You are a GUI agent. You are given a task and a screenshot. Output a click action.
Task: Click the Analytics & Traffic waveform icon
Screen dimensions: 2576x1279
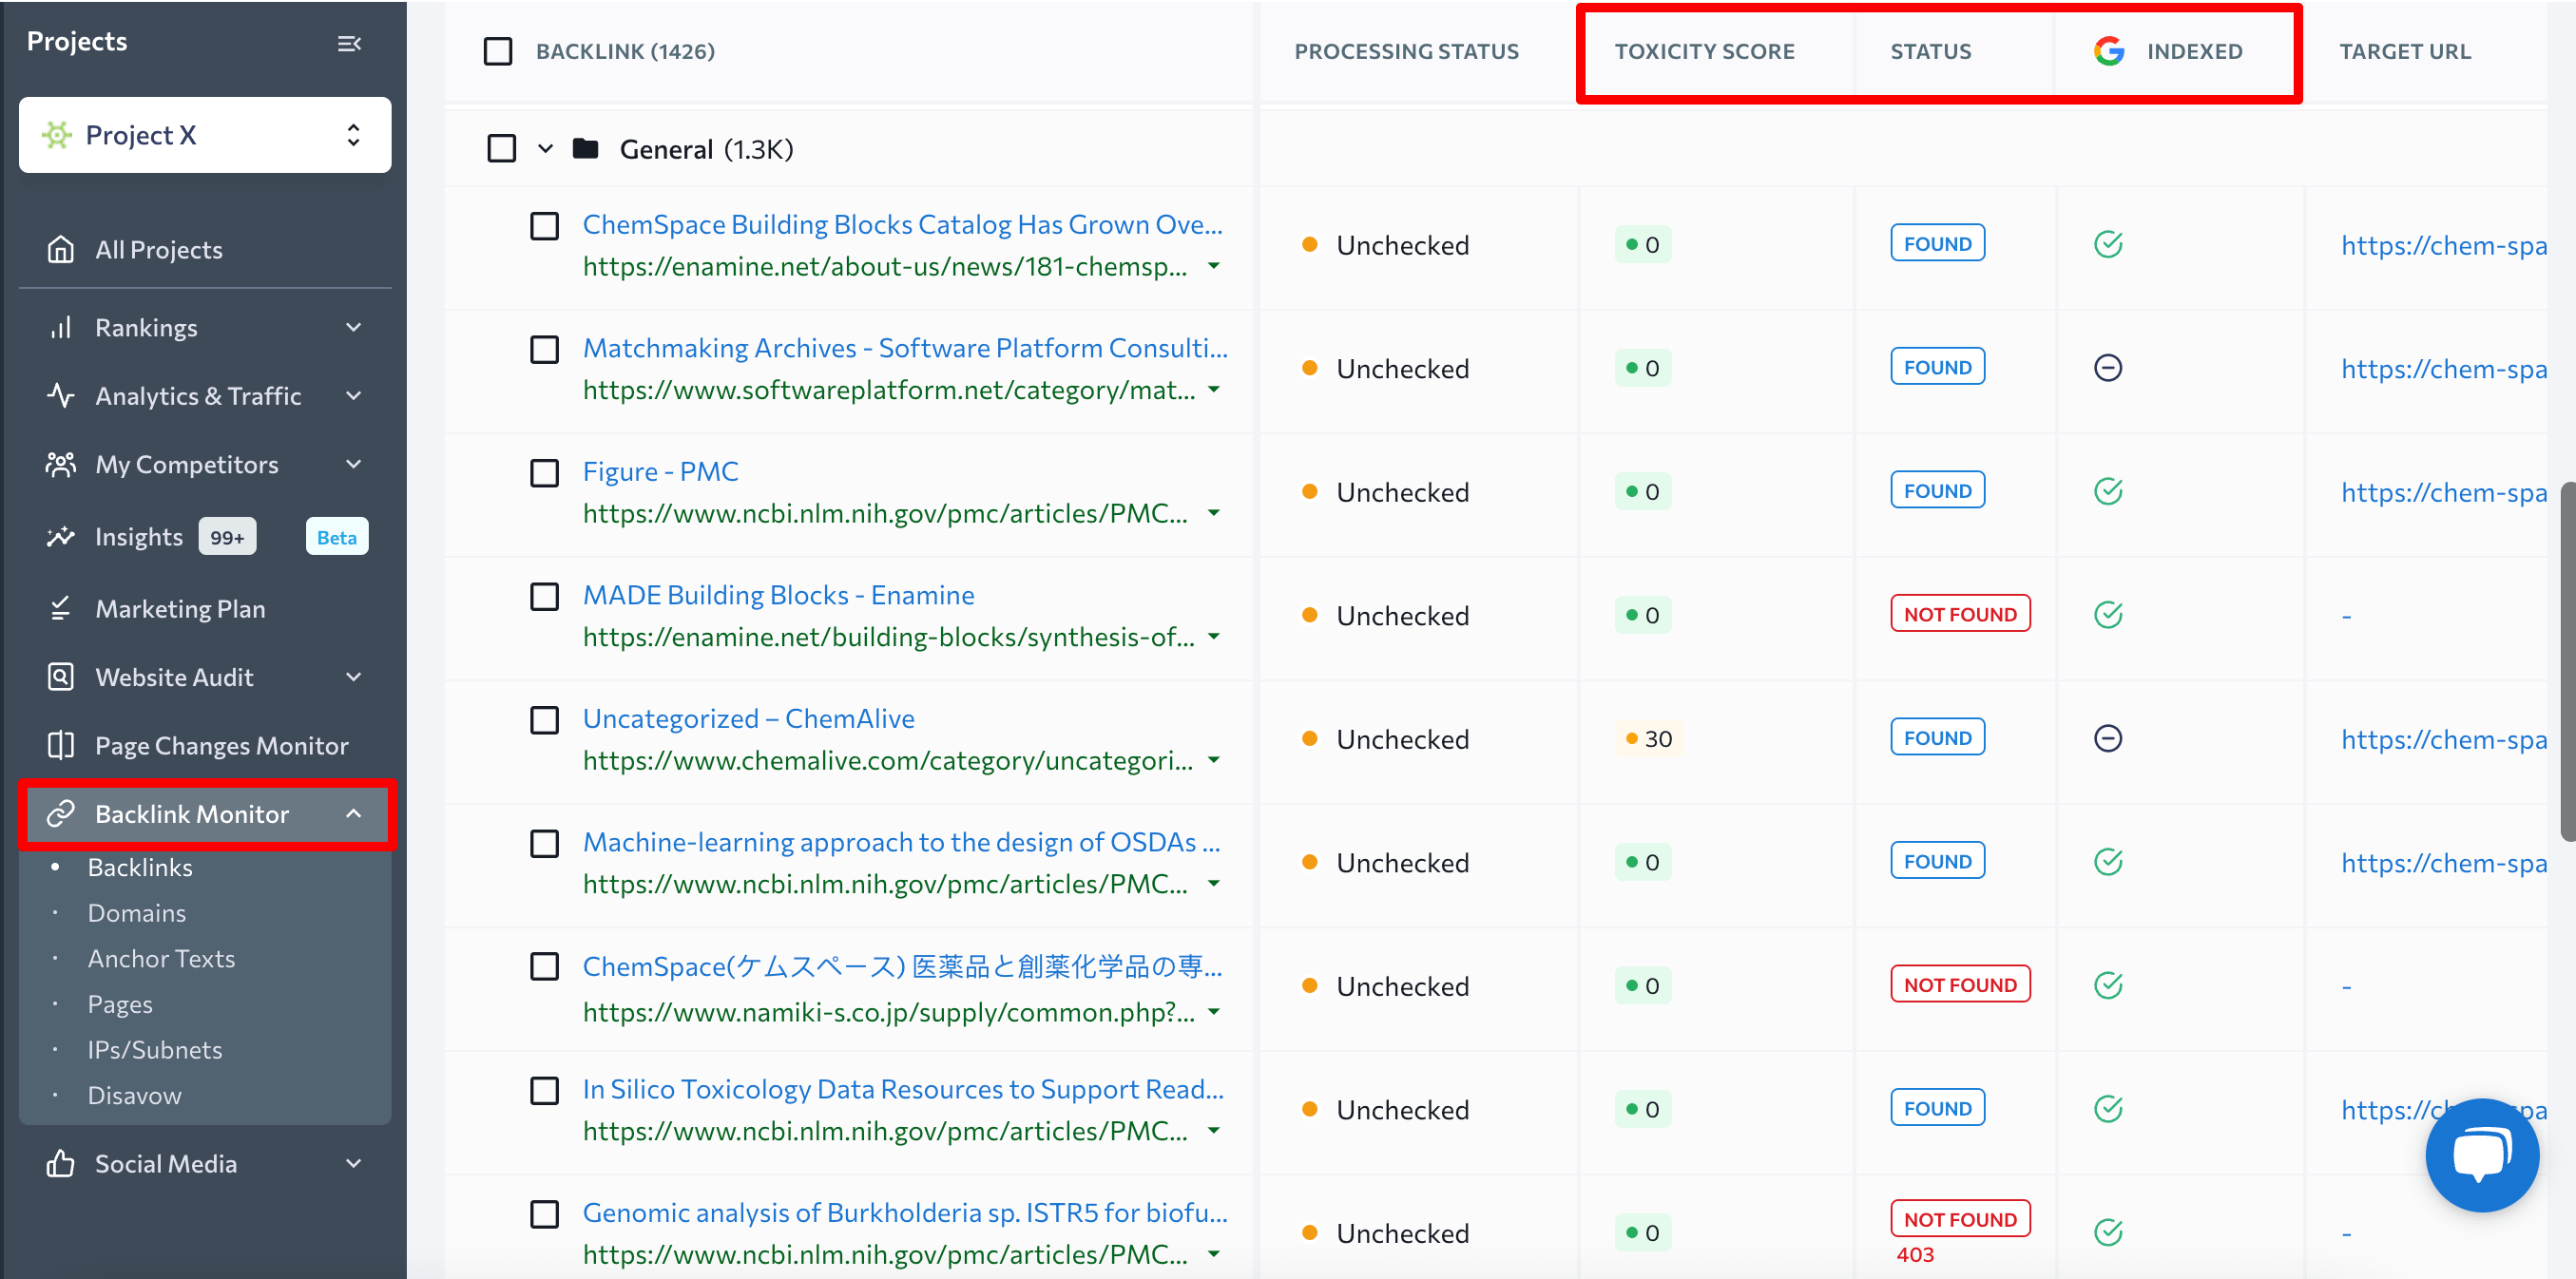[x=60, y=395]
